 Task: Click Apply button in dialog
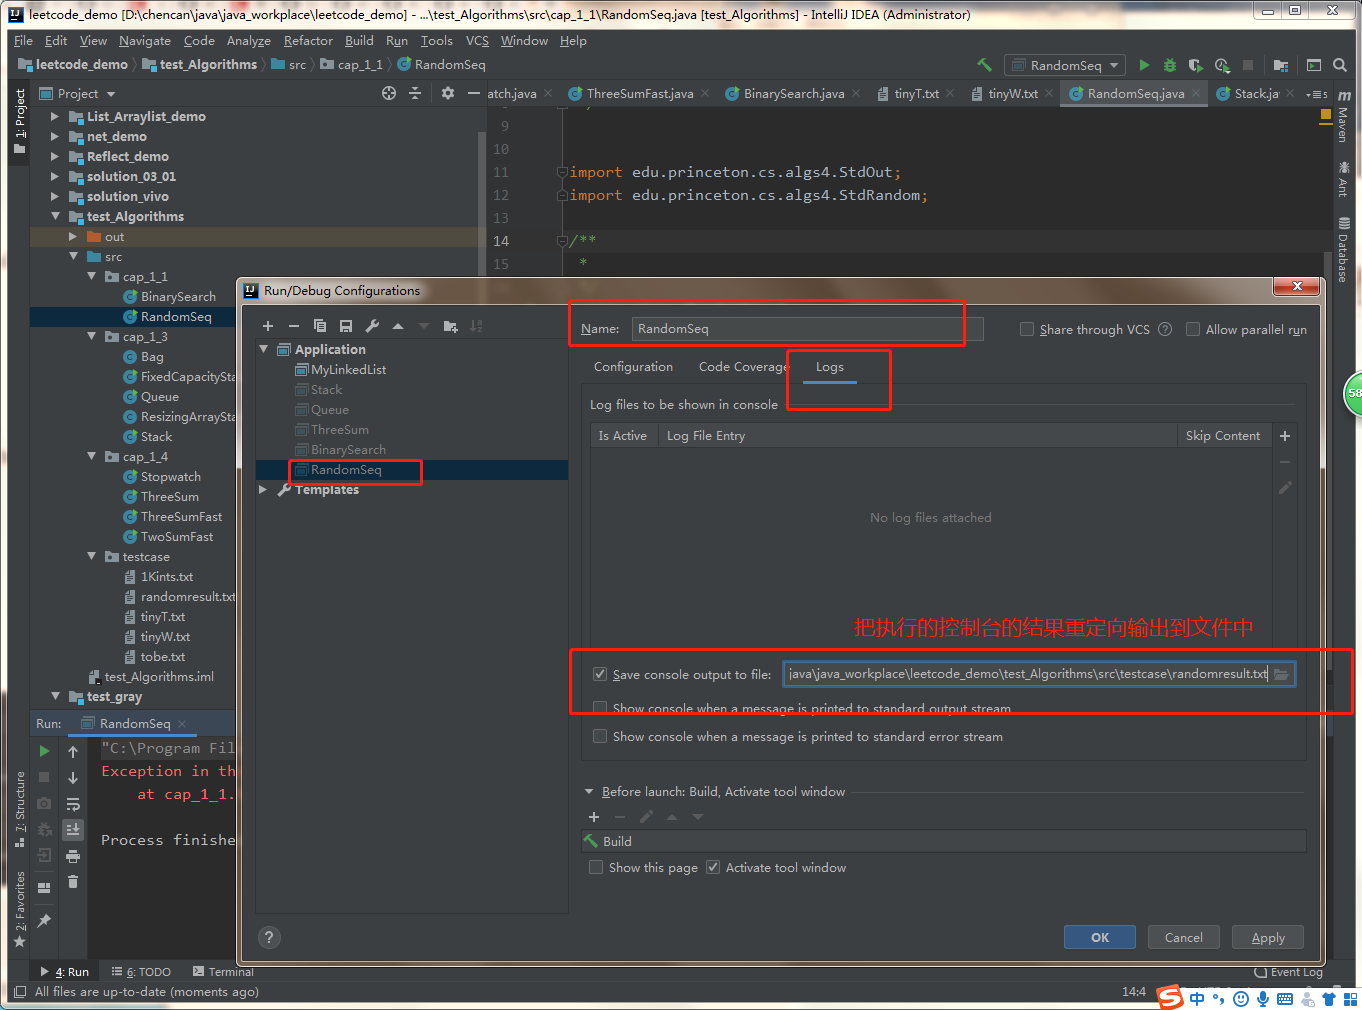point(1268,937)
